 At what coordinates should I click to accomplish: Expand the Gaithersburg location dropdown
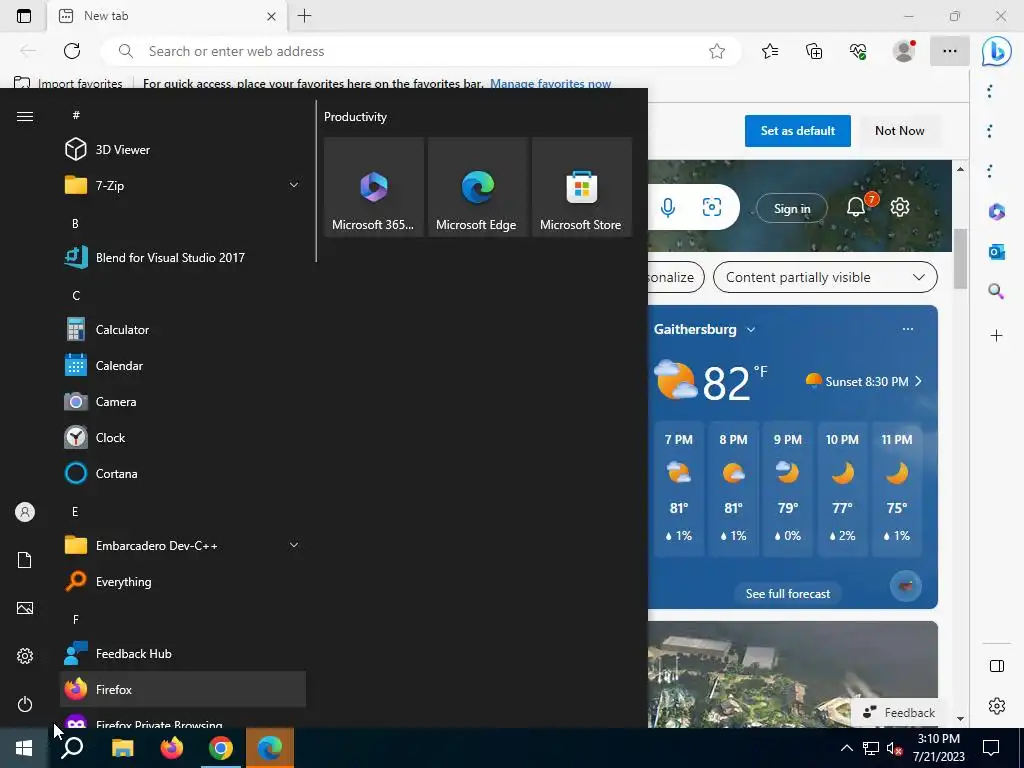(751, 330)
